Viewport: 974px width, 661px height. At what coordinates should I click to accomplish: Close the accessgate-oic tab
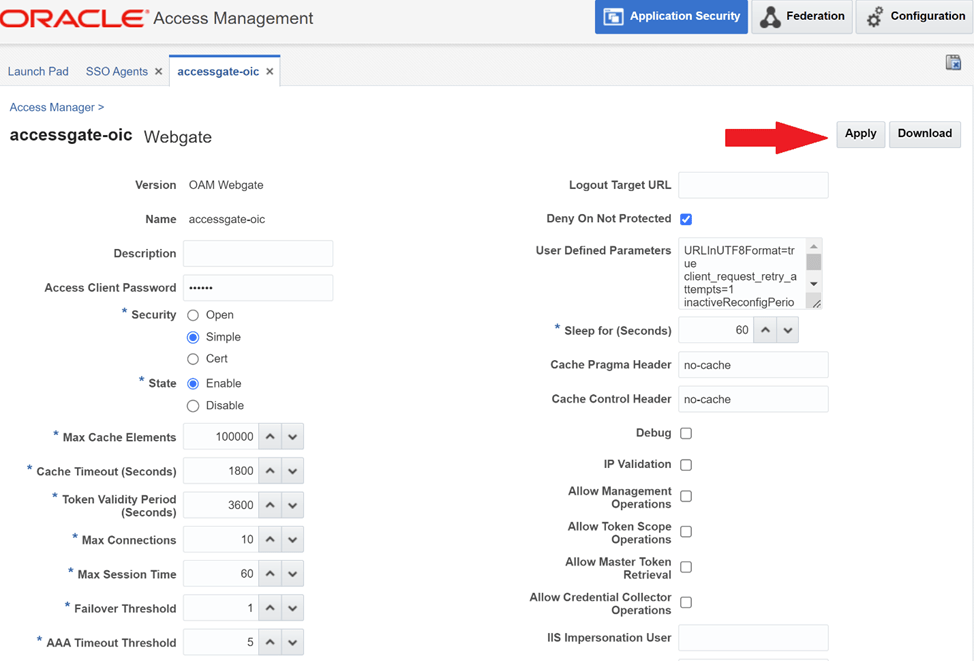click(x=270, y=72)
